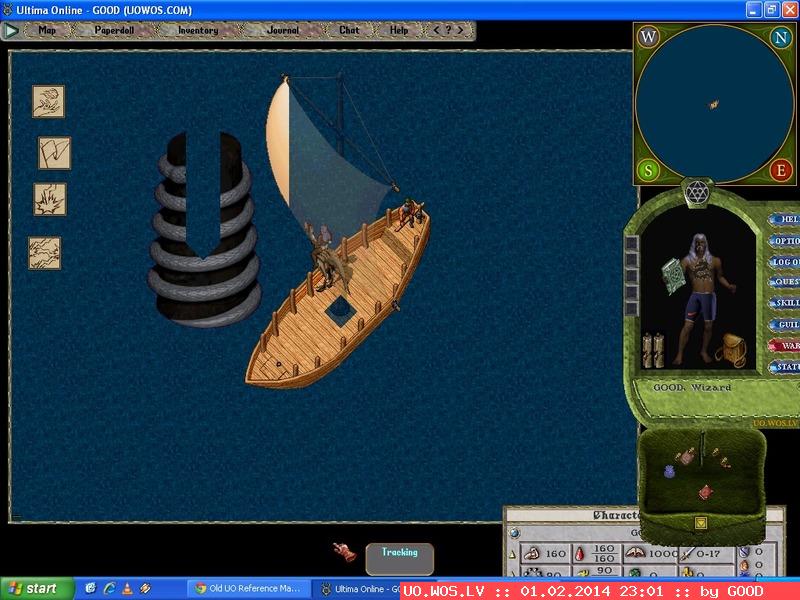Click the ship marker on the radar map
Screen dimensions: 800x600
pos(714,105)
